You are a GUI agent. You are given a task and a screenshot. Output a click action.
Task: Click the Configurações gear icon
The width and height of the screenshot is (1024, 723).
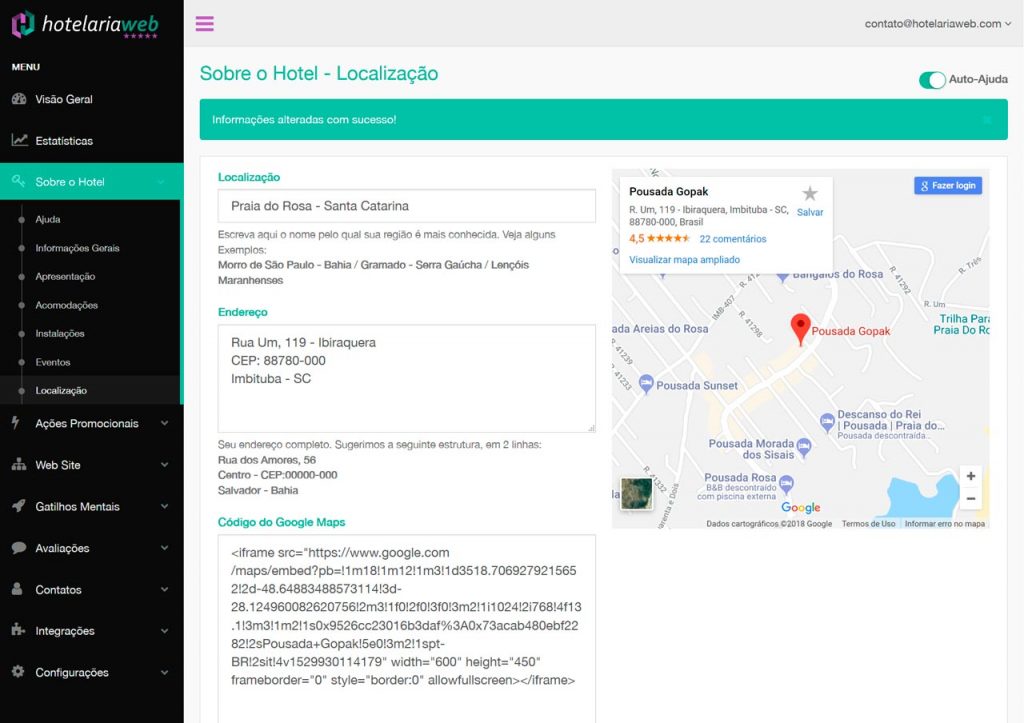pos(18,671)
